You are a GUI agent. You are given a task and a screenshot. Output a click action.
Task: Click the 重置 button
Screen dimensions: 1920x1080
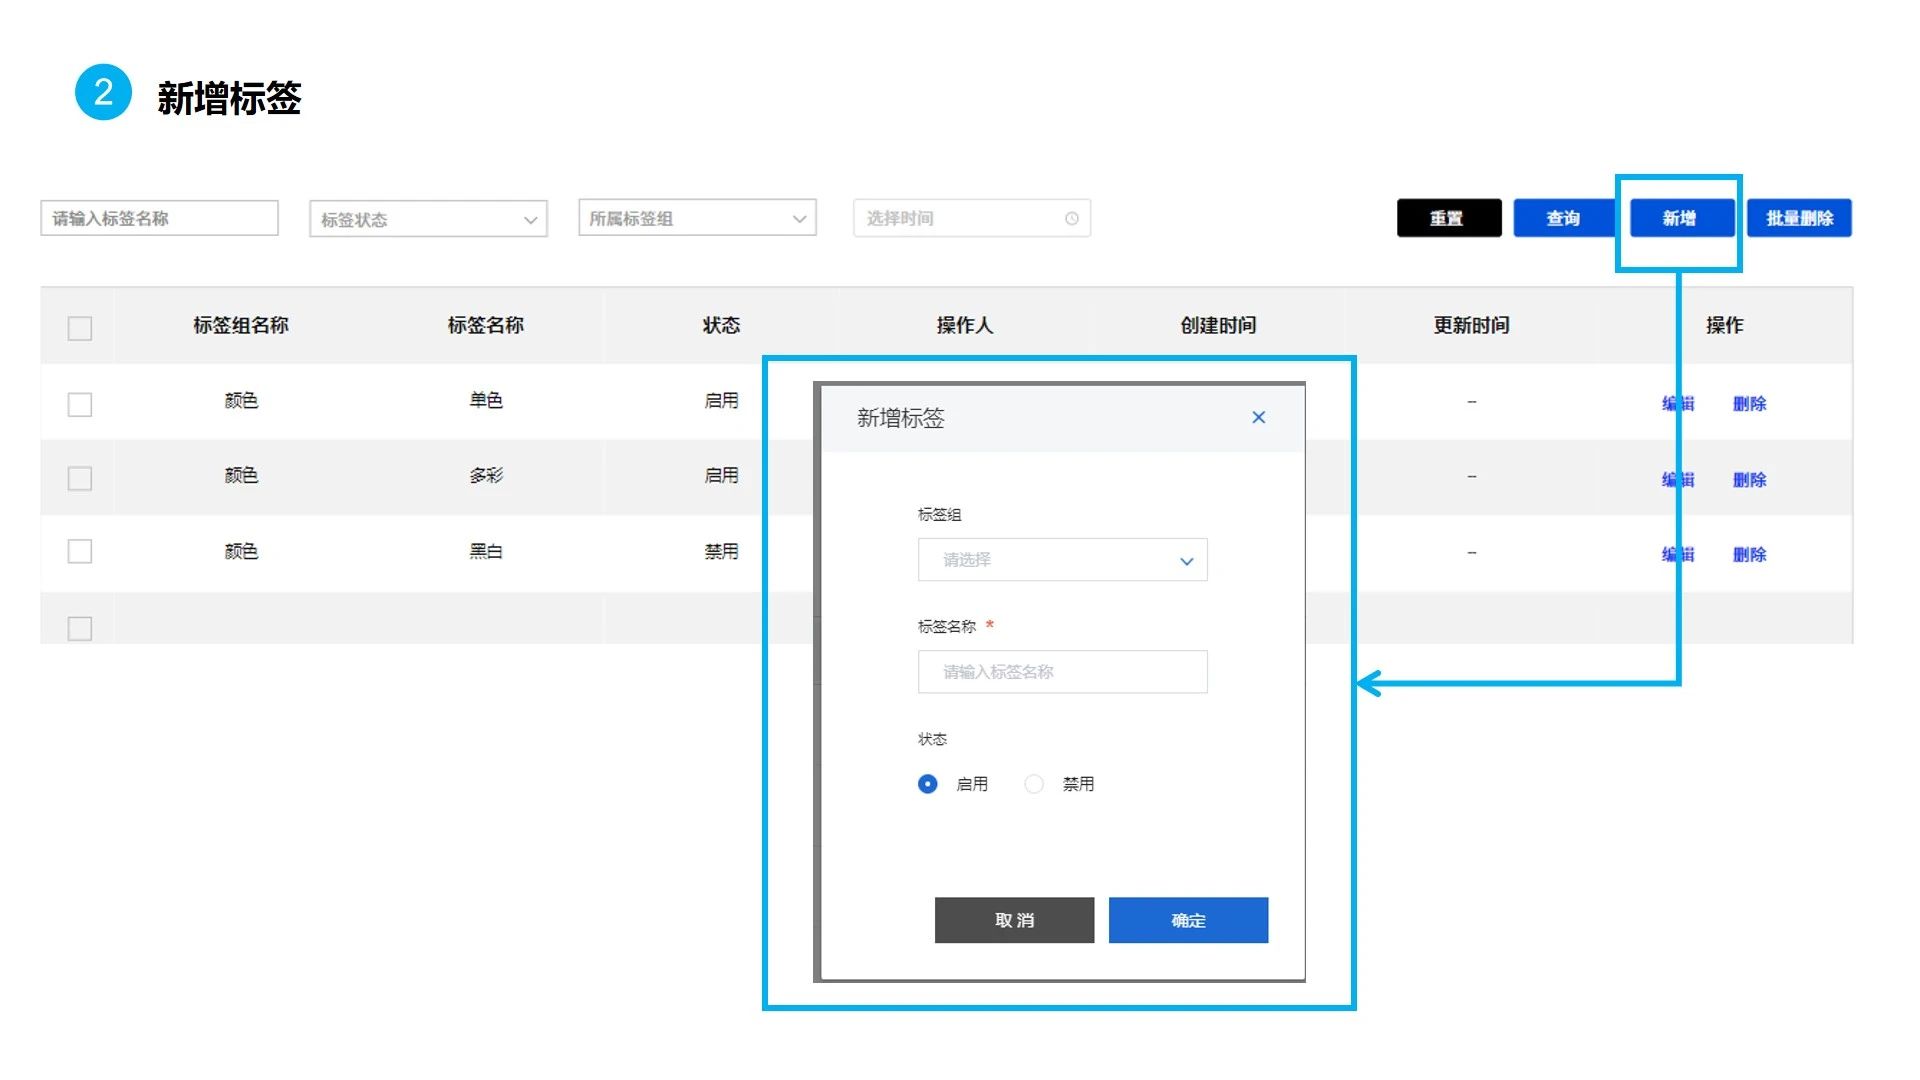point(1448,218)
